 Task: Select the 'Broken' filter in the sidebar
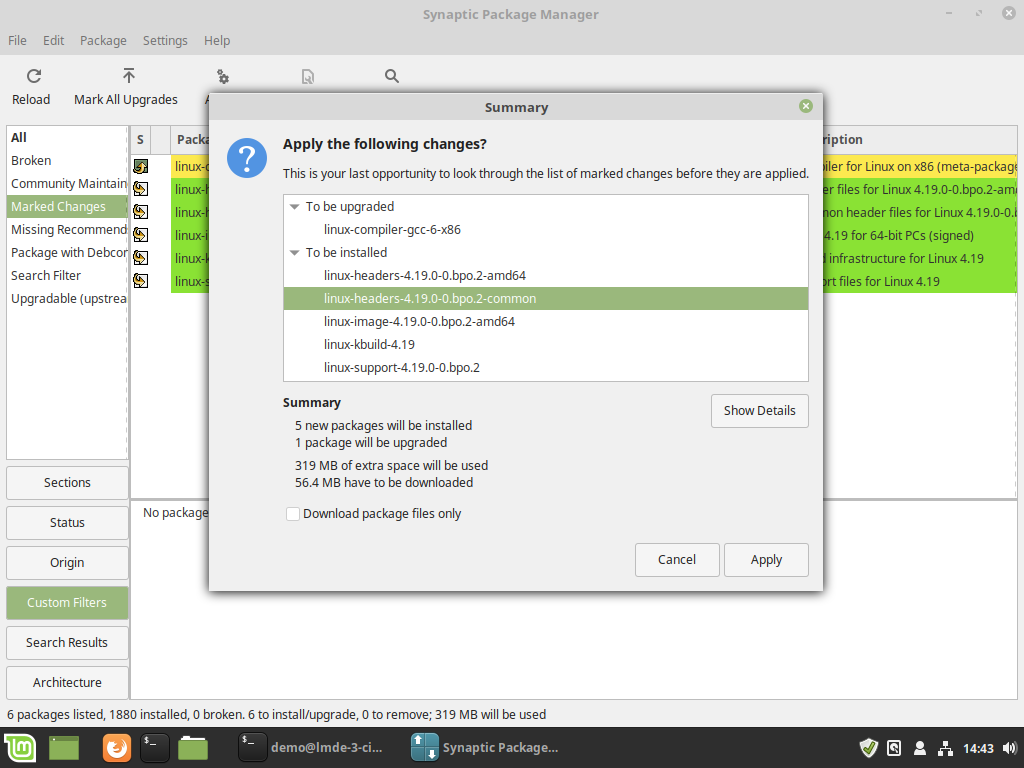pos(67,161)
